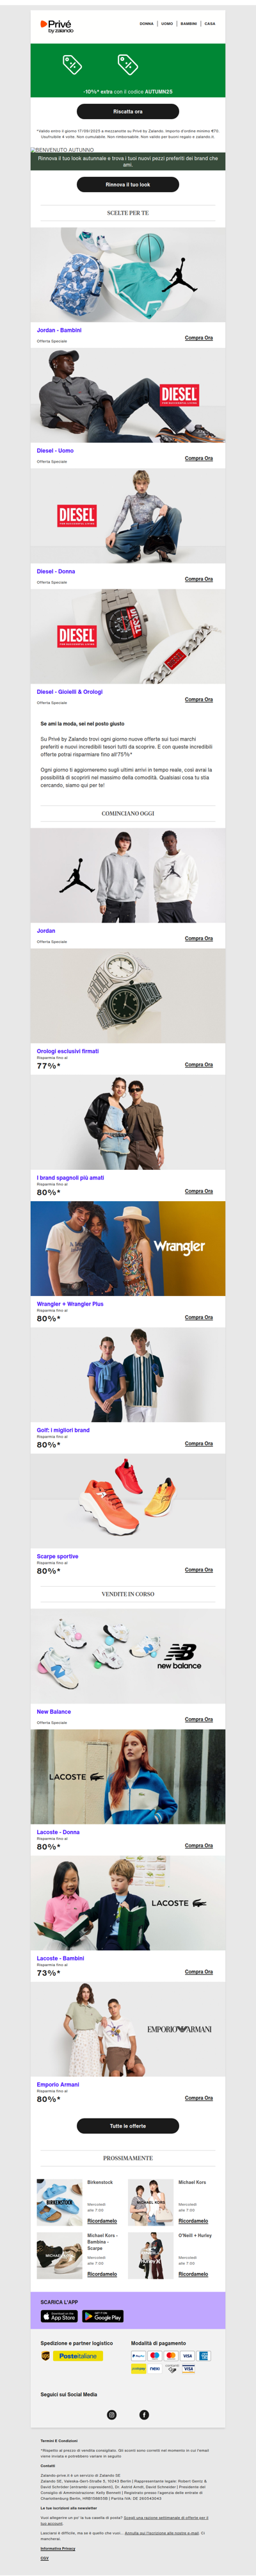The width and height of the screenshot is (256, 2576).
Task: Open the DONNA menu item
Action: coord(147,24)
